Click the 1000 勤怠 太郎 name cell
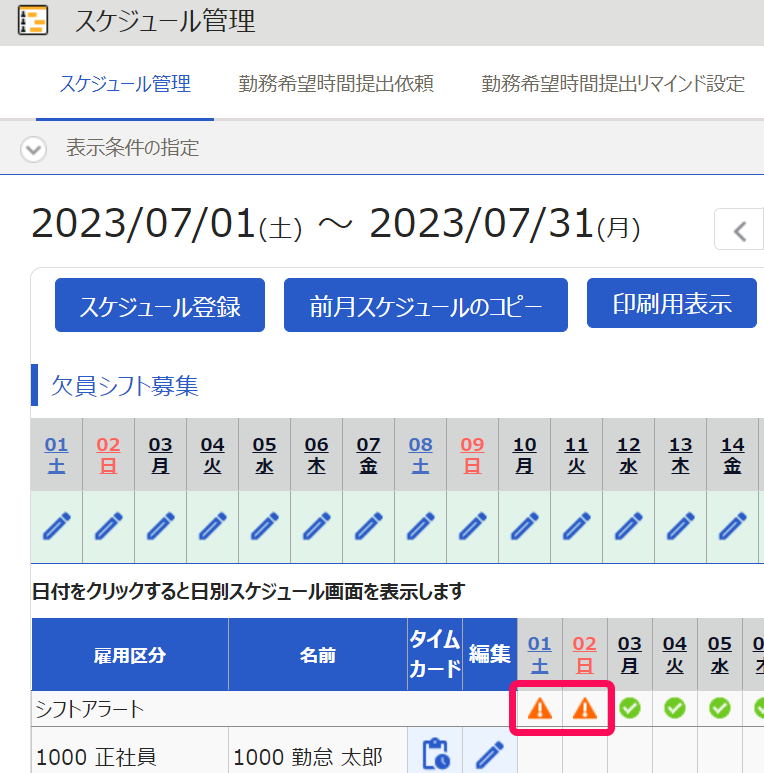Screen dimensions: 764x773 pos(318,750)
